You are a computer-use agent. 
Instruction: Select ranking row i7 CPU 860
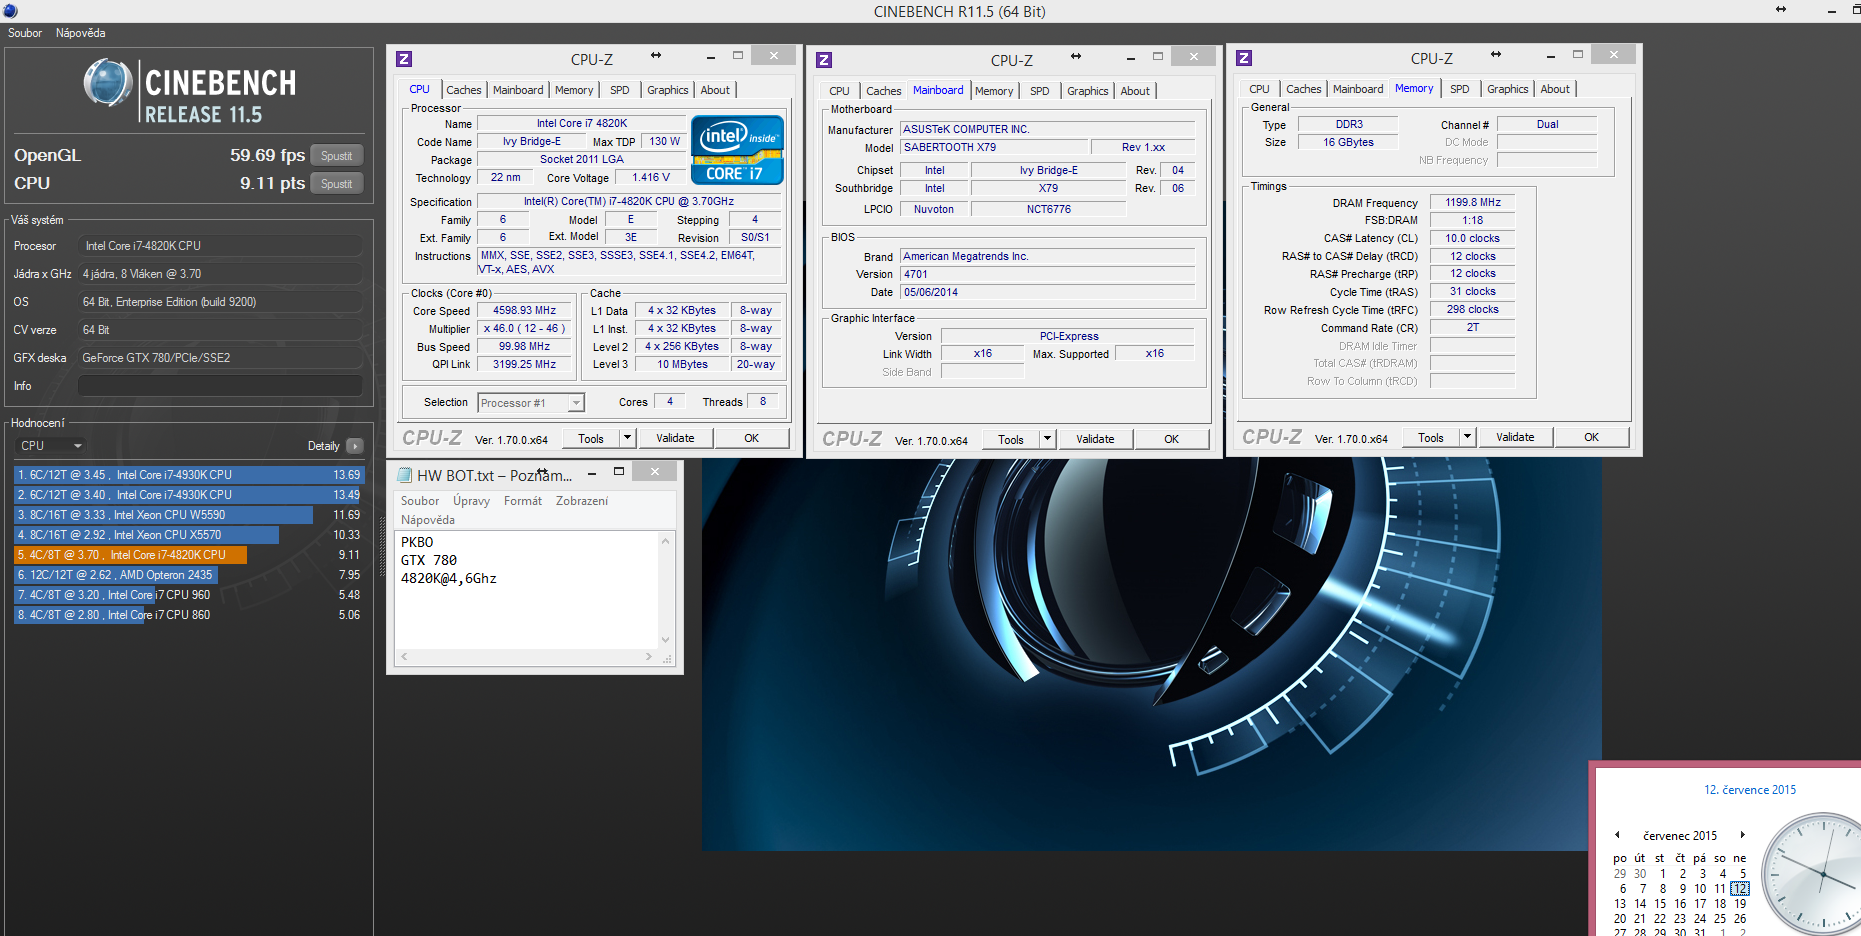coord(188,615)
